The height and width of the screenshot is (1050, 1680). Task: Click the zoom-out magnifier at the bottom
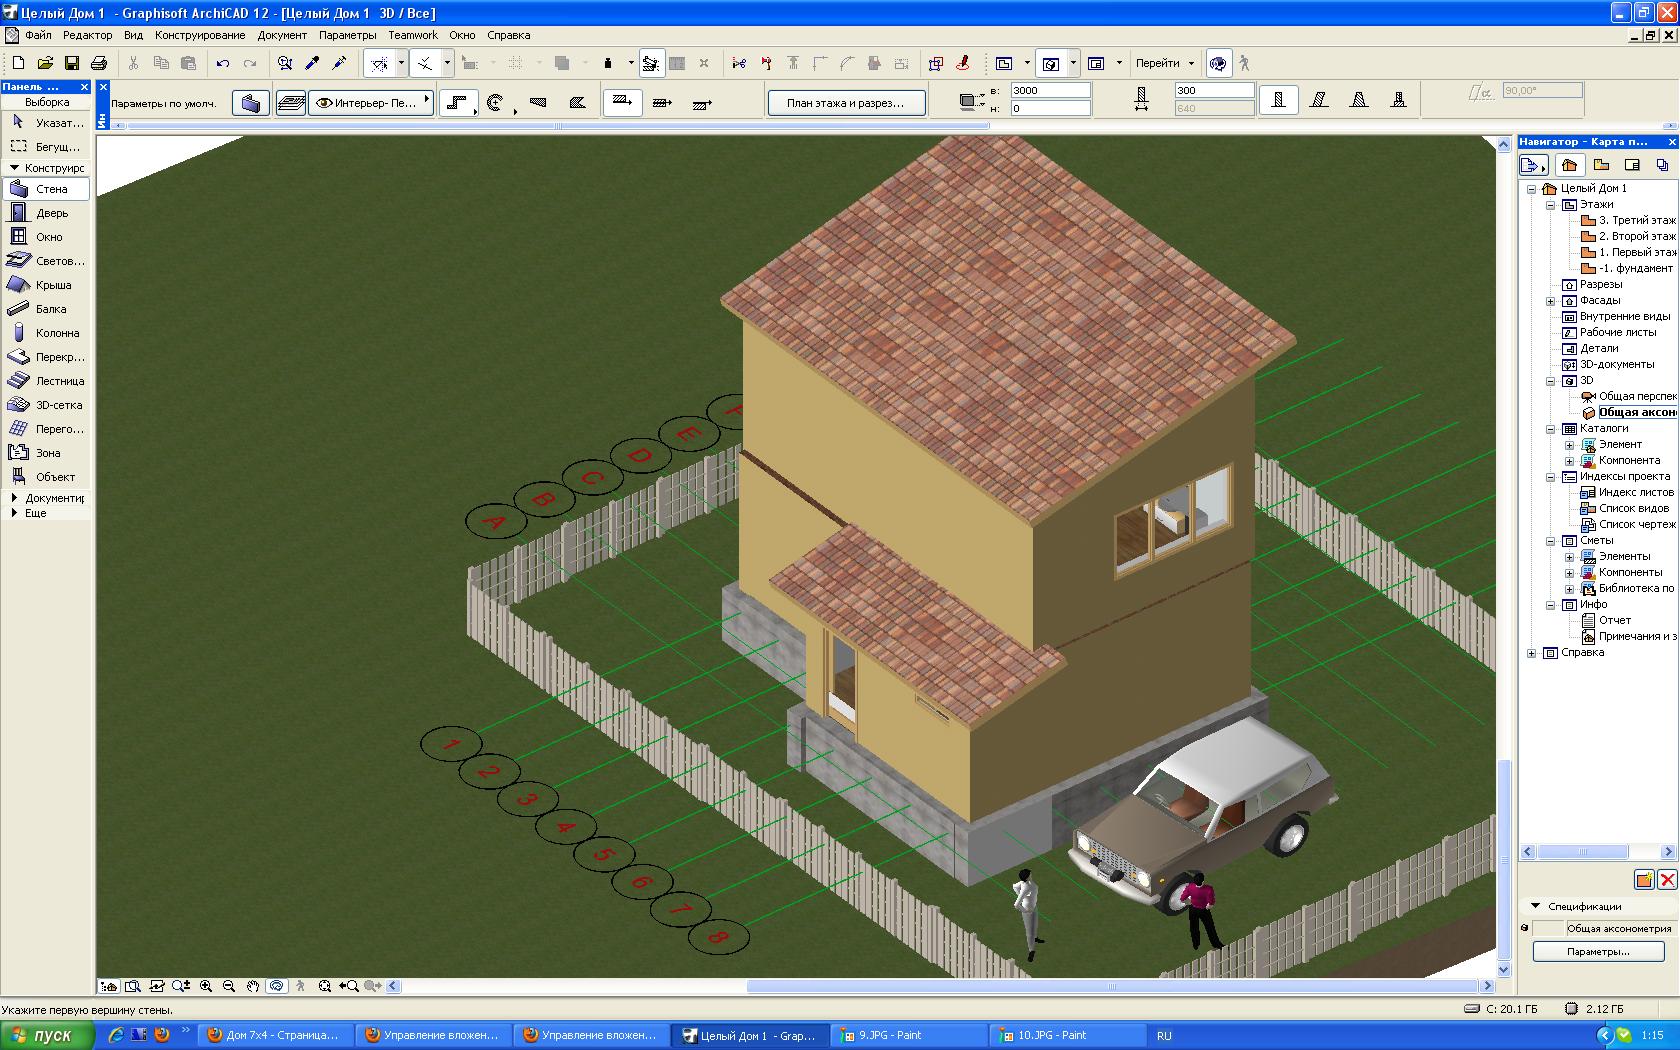(x=229, y=986)
